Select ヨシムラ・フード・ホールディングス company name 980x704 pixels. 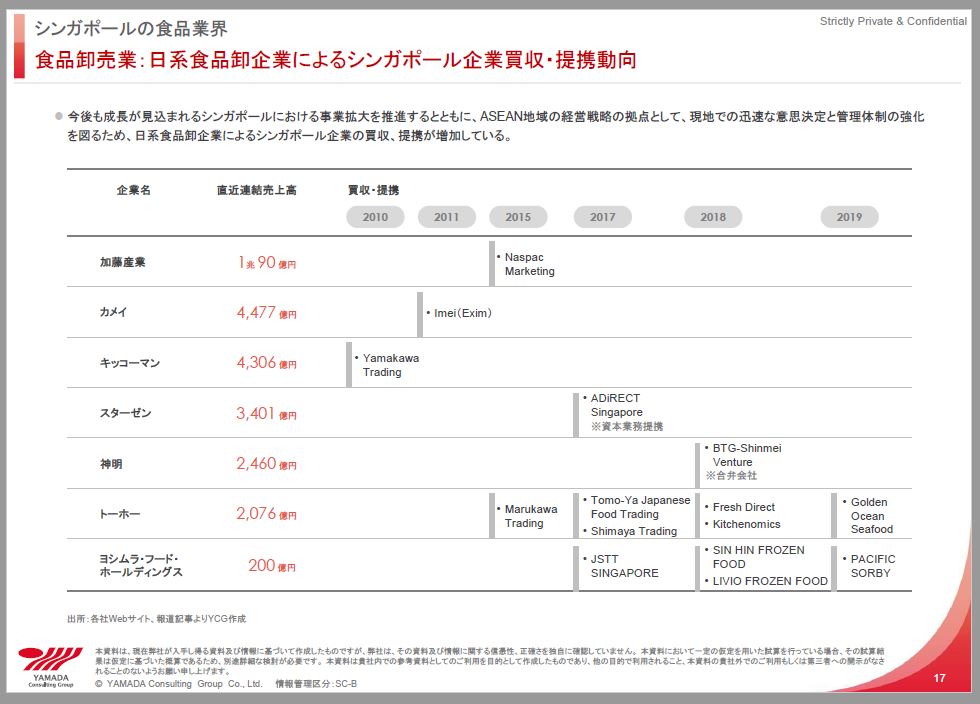pos(141,565)
